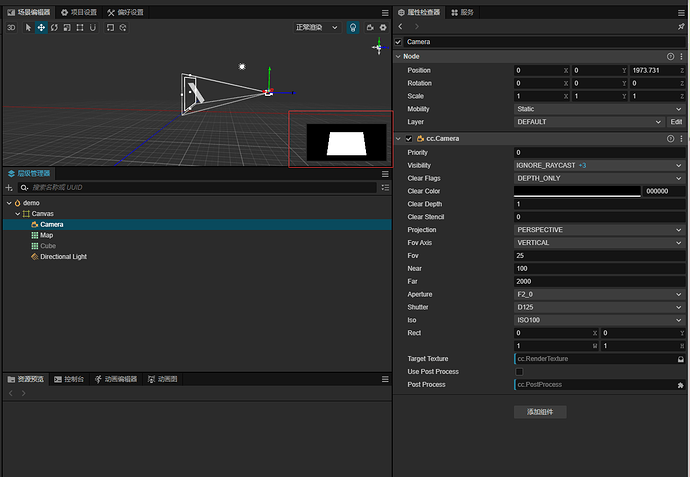This screenshot has height=477, width=690.
Task: Switch to the 项目设置 tab
Action: 78,12
